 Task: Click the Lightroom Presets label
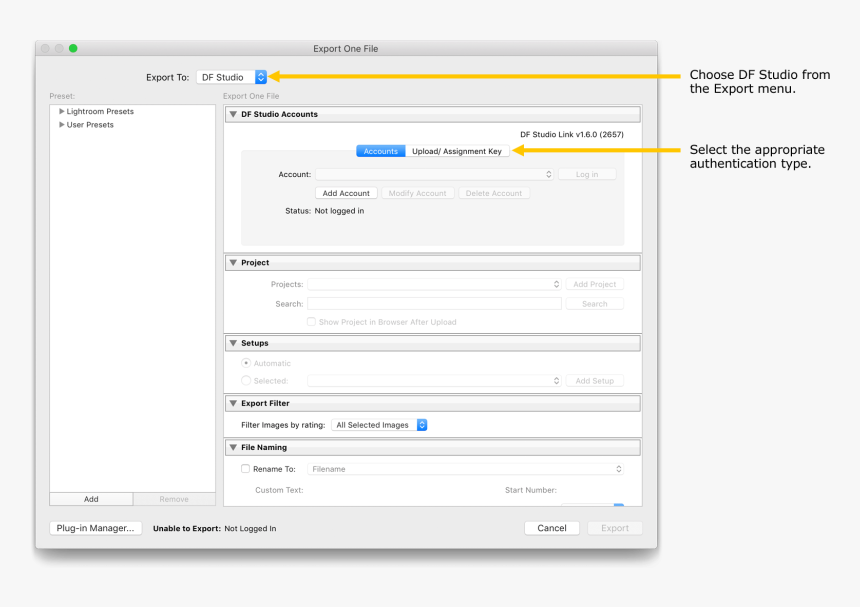(100, 111)
